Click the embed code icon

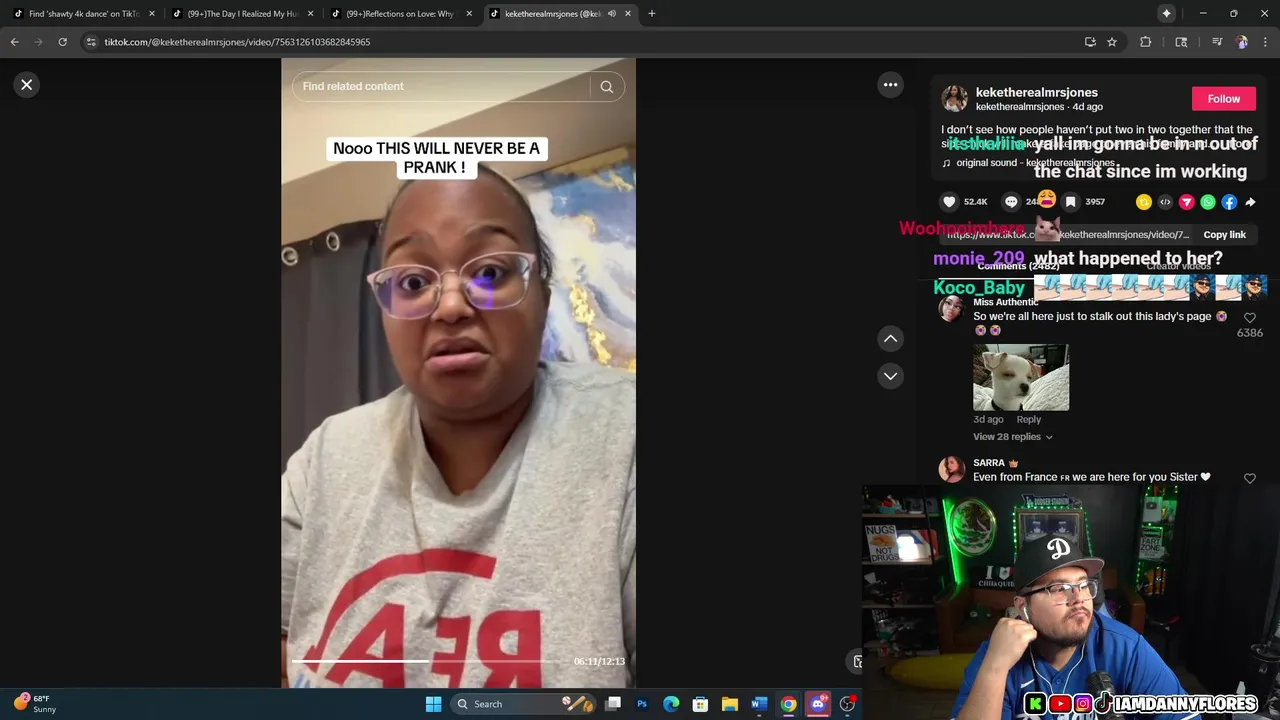(1165, 202)
